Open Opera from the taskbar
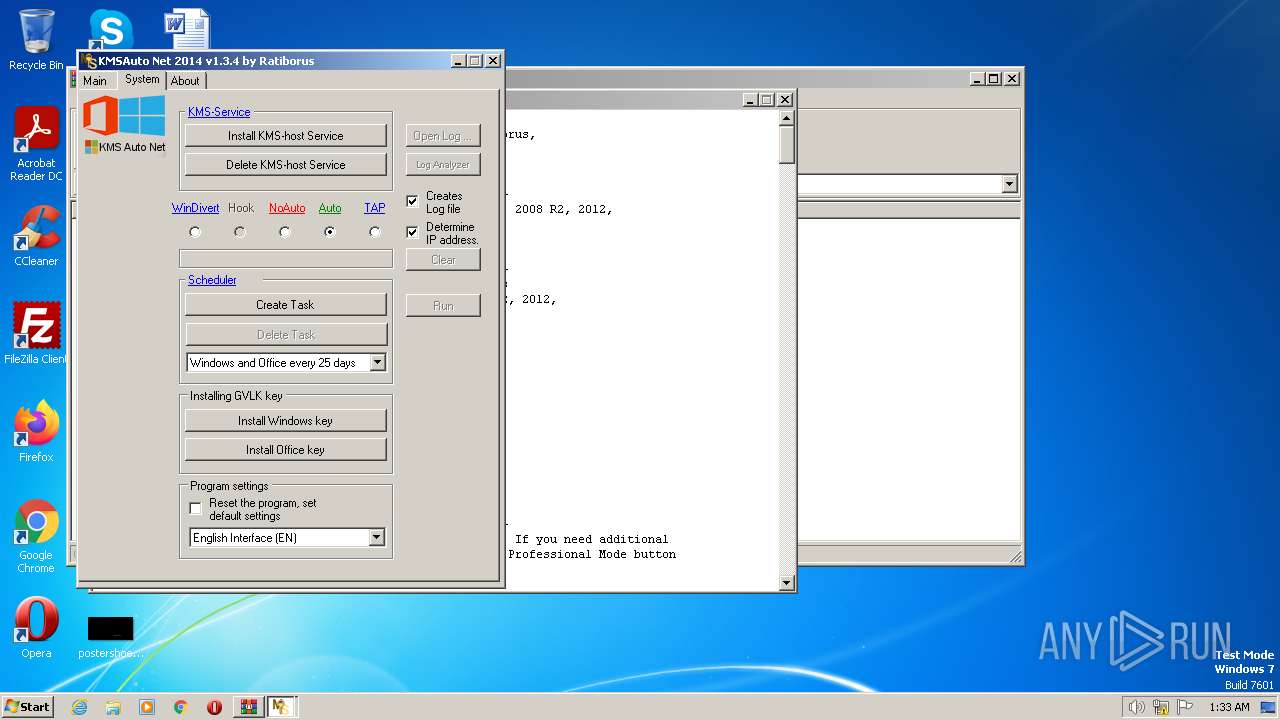 [x=214, y=707]
